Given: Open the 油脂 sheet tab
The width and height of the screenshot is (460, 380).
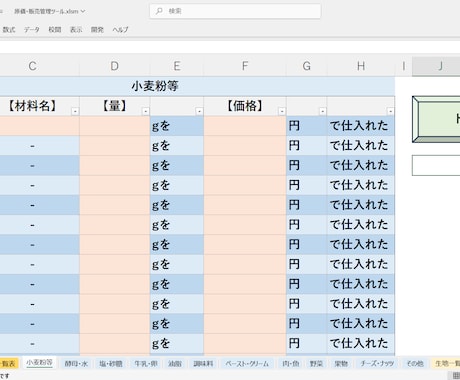Looking at the screenshot, I should (x=175, y=364).
